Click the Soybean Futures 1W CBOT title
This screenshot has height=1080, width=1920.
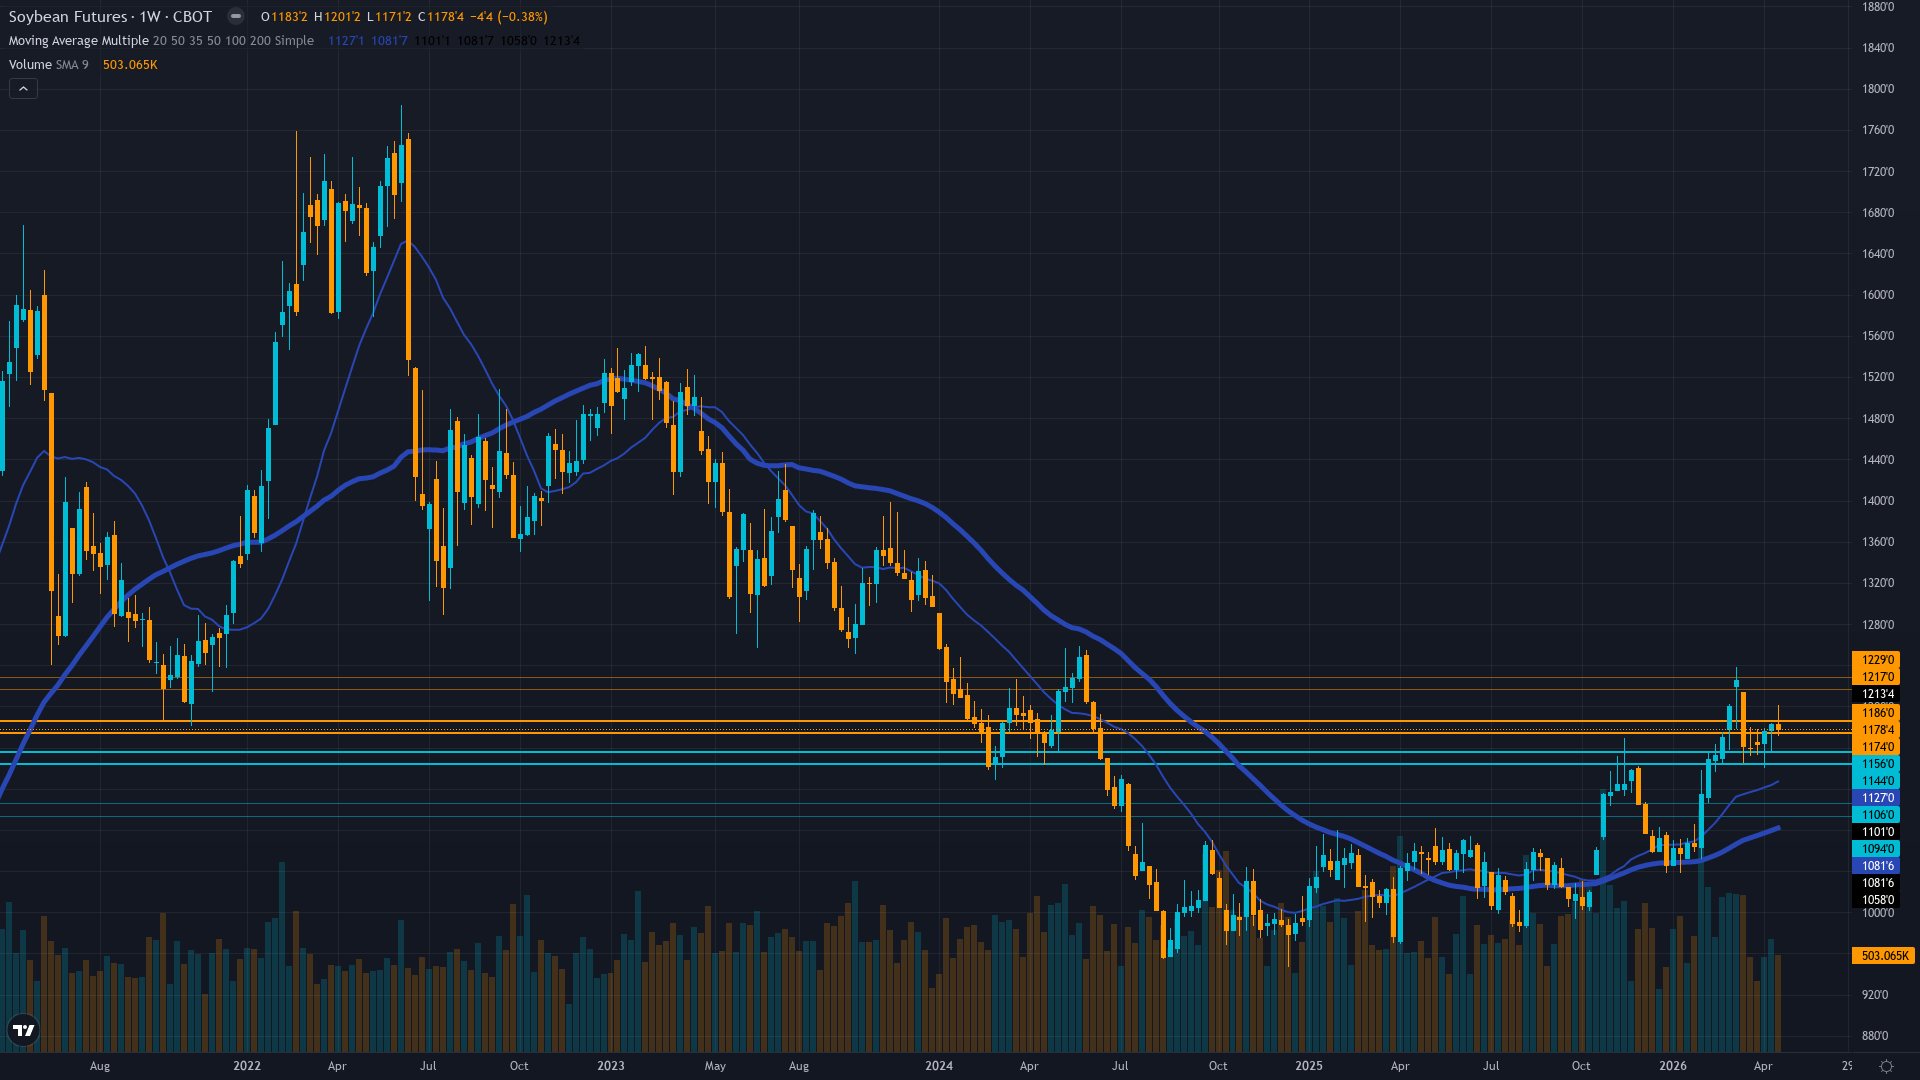pos(110,16)
